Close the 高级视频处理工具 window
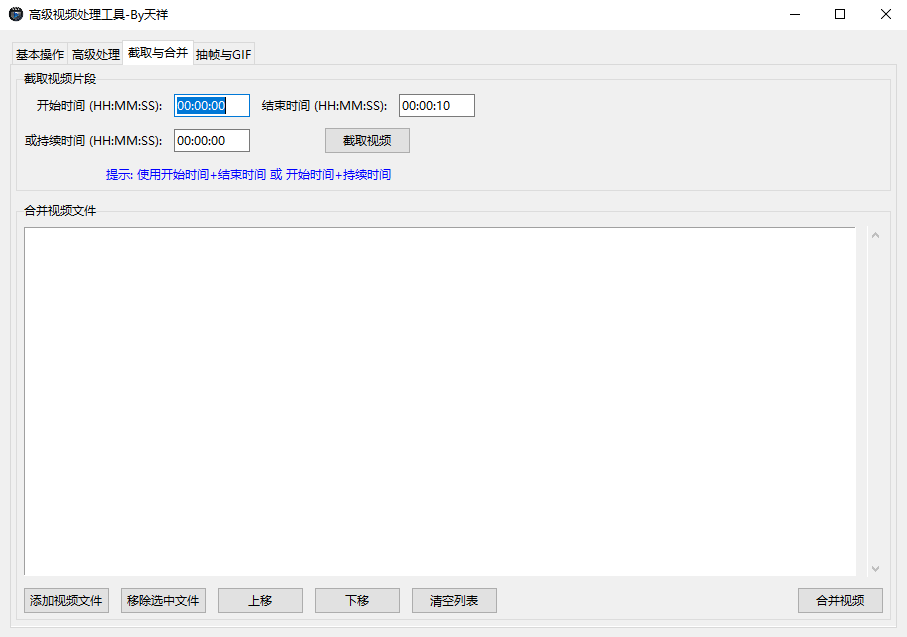This screenshot has height=637, width=907. pos(886,14)
